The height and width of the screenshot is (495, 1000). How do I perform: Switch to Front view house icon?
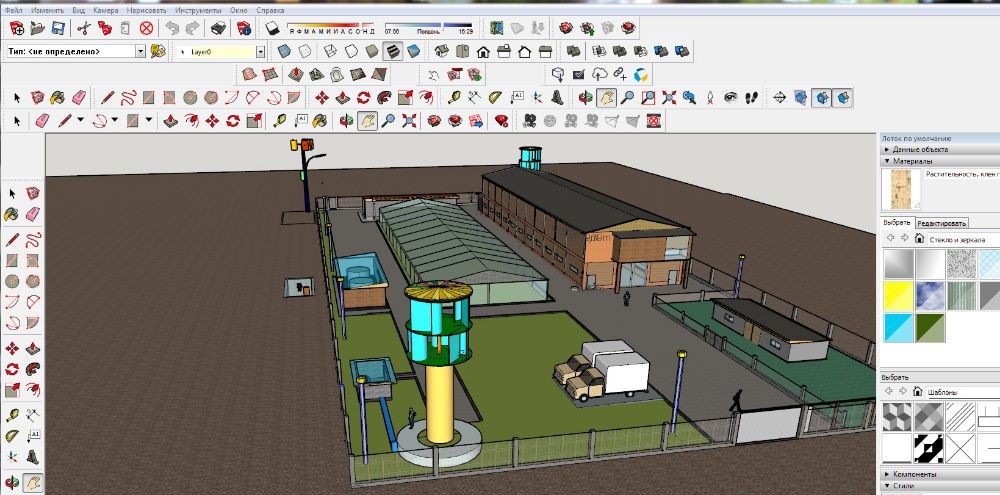[483, 52]
